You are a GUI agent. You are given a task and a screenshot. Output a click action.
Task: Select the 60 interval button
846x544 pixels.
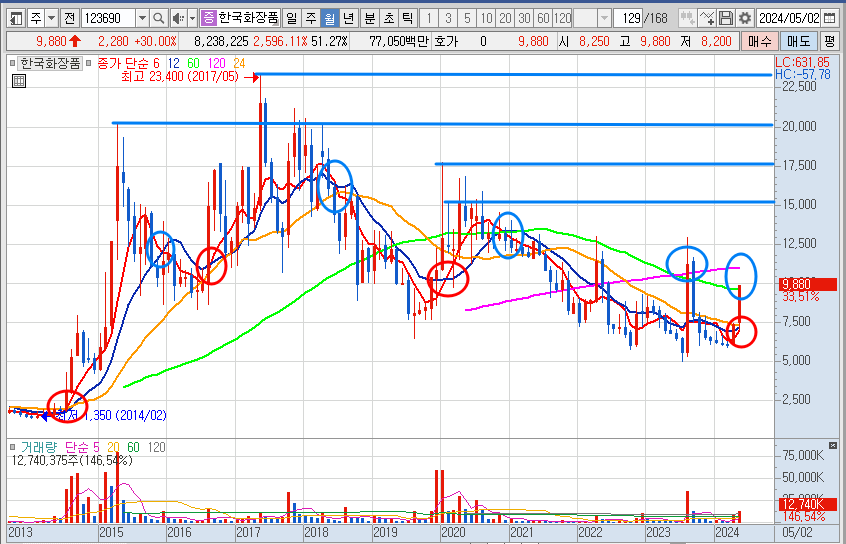pyautogui.click(x=543, y=18)
